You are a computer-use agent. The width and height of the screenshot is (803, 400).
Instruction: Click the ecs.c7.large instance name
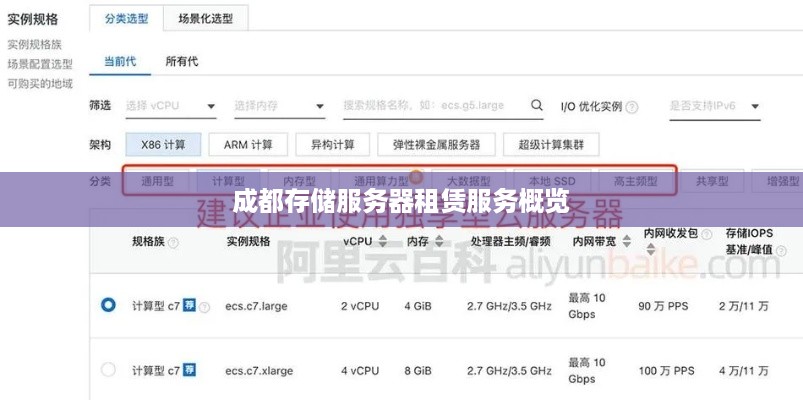point(256,306)
